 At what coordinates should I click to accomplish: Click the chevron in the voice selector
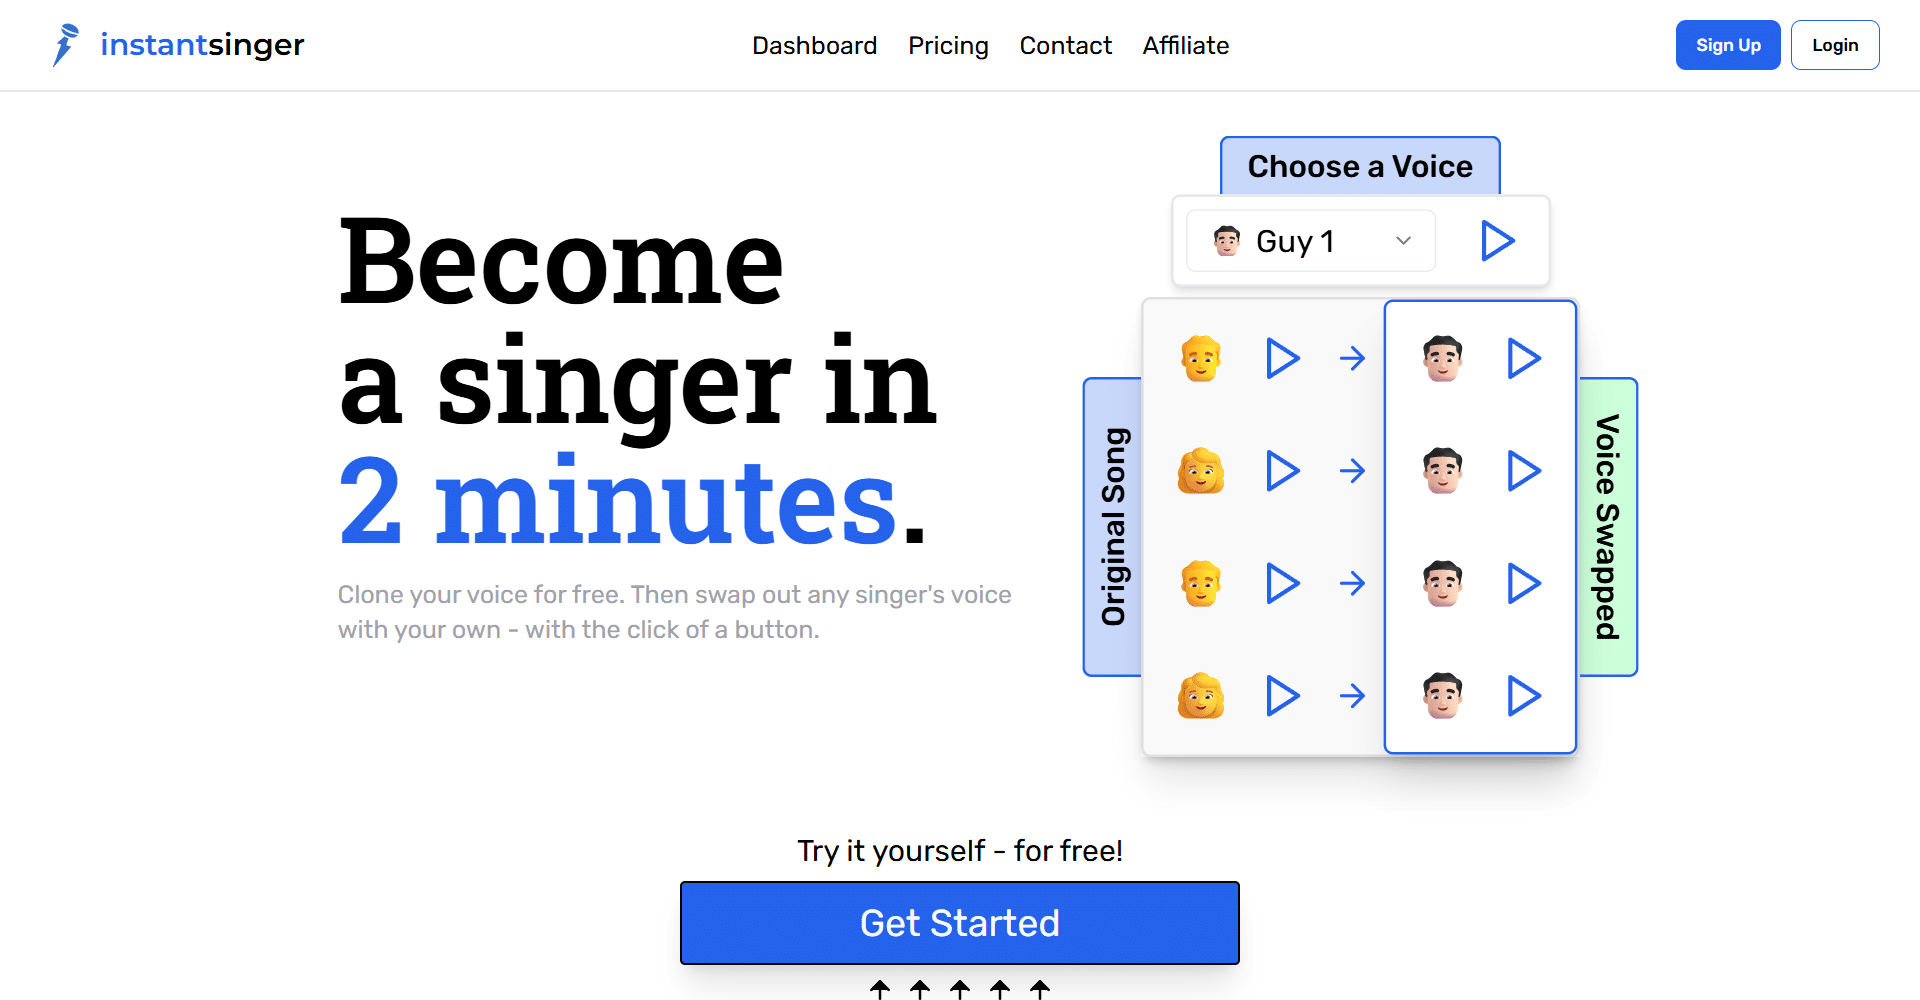pos(1403,241)
